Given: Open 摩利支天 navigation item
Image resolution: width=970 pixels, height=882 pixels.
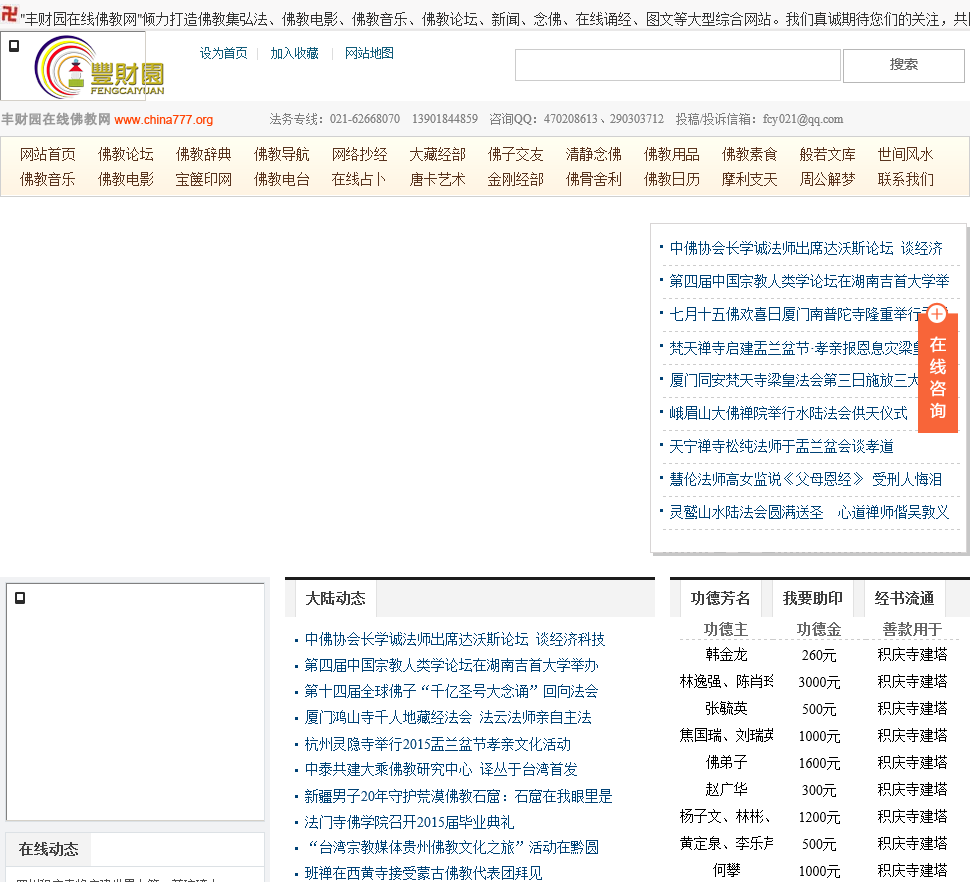Looking at the screenshot, I should (749, 179).
